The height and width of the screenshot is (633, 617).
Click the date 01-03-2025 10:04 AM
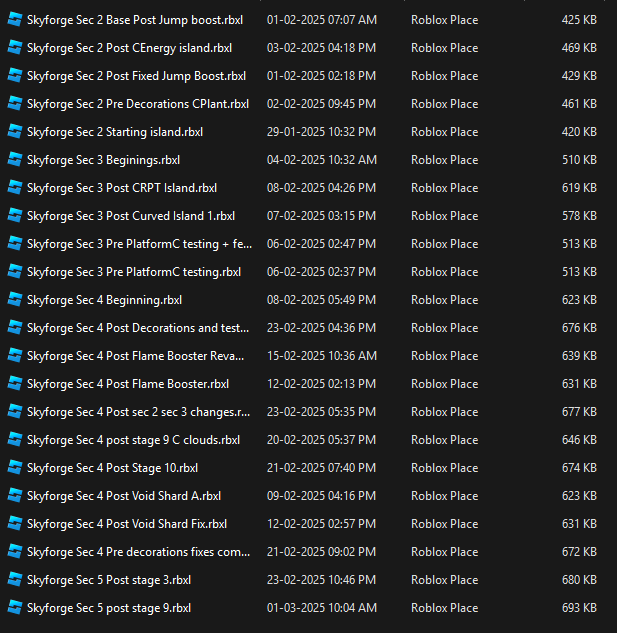coord(322,608)
